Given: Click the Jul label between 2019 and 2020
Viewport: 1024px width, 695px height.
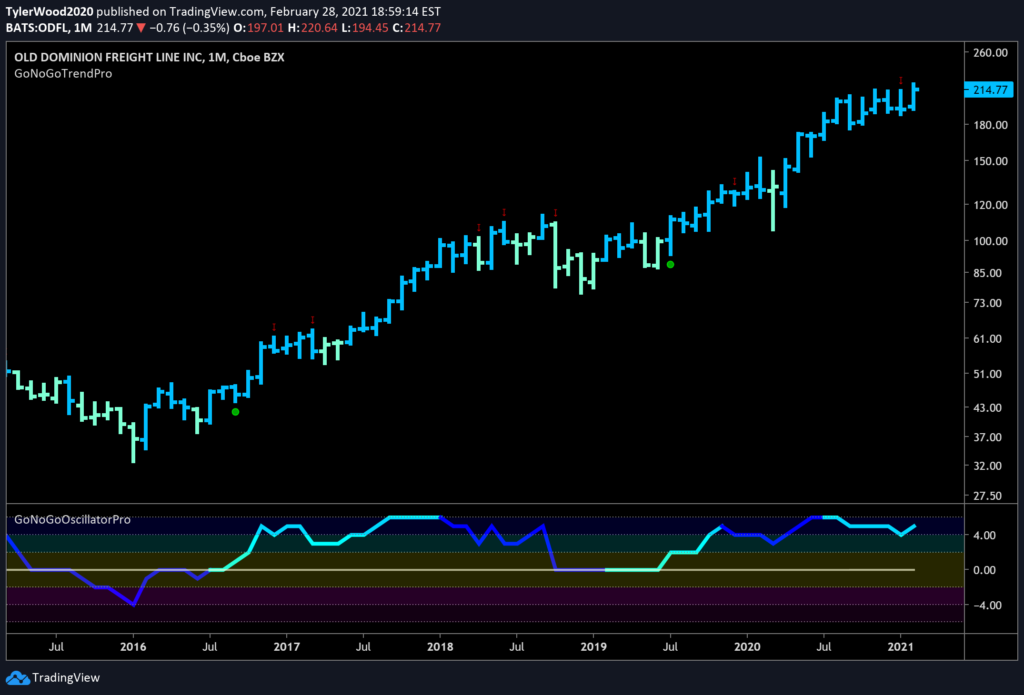Looking at the screenshot, I should [x=670, y=647].
